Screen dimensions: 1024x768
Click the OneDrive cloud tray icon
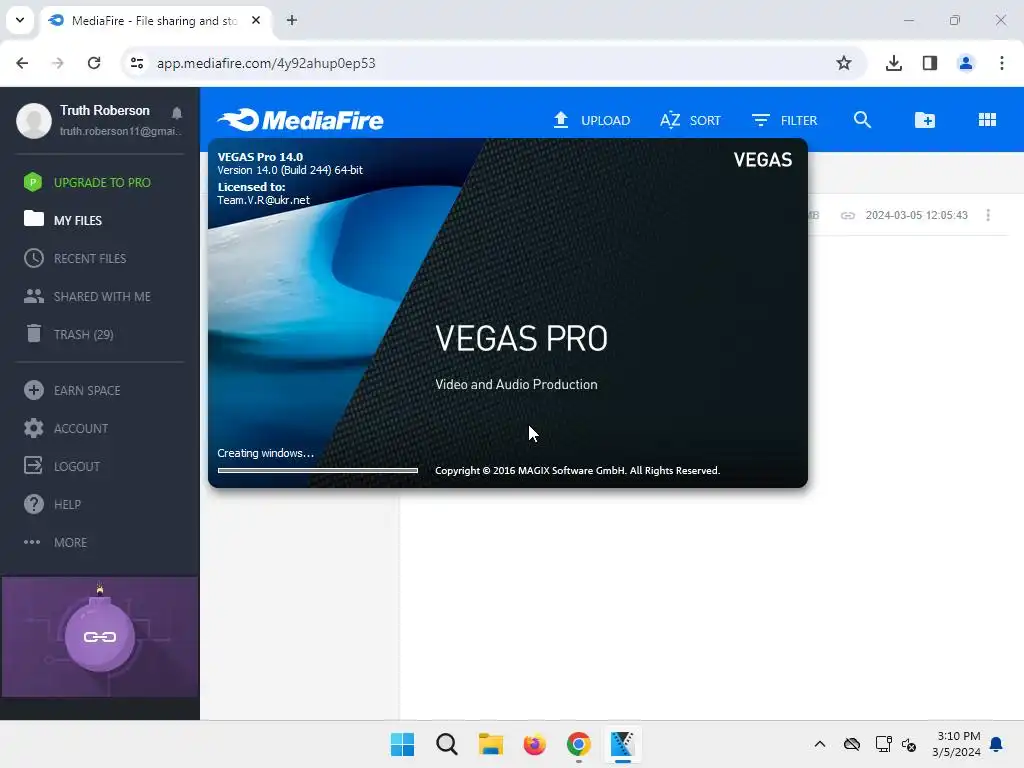[x=852, y=744]
